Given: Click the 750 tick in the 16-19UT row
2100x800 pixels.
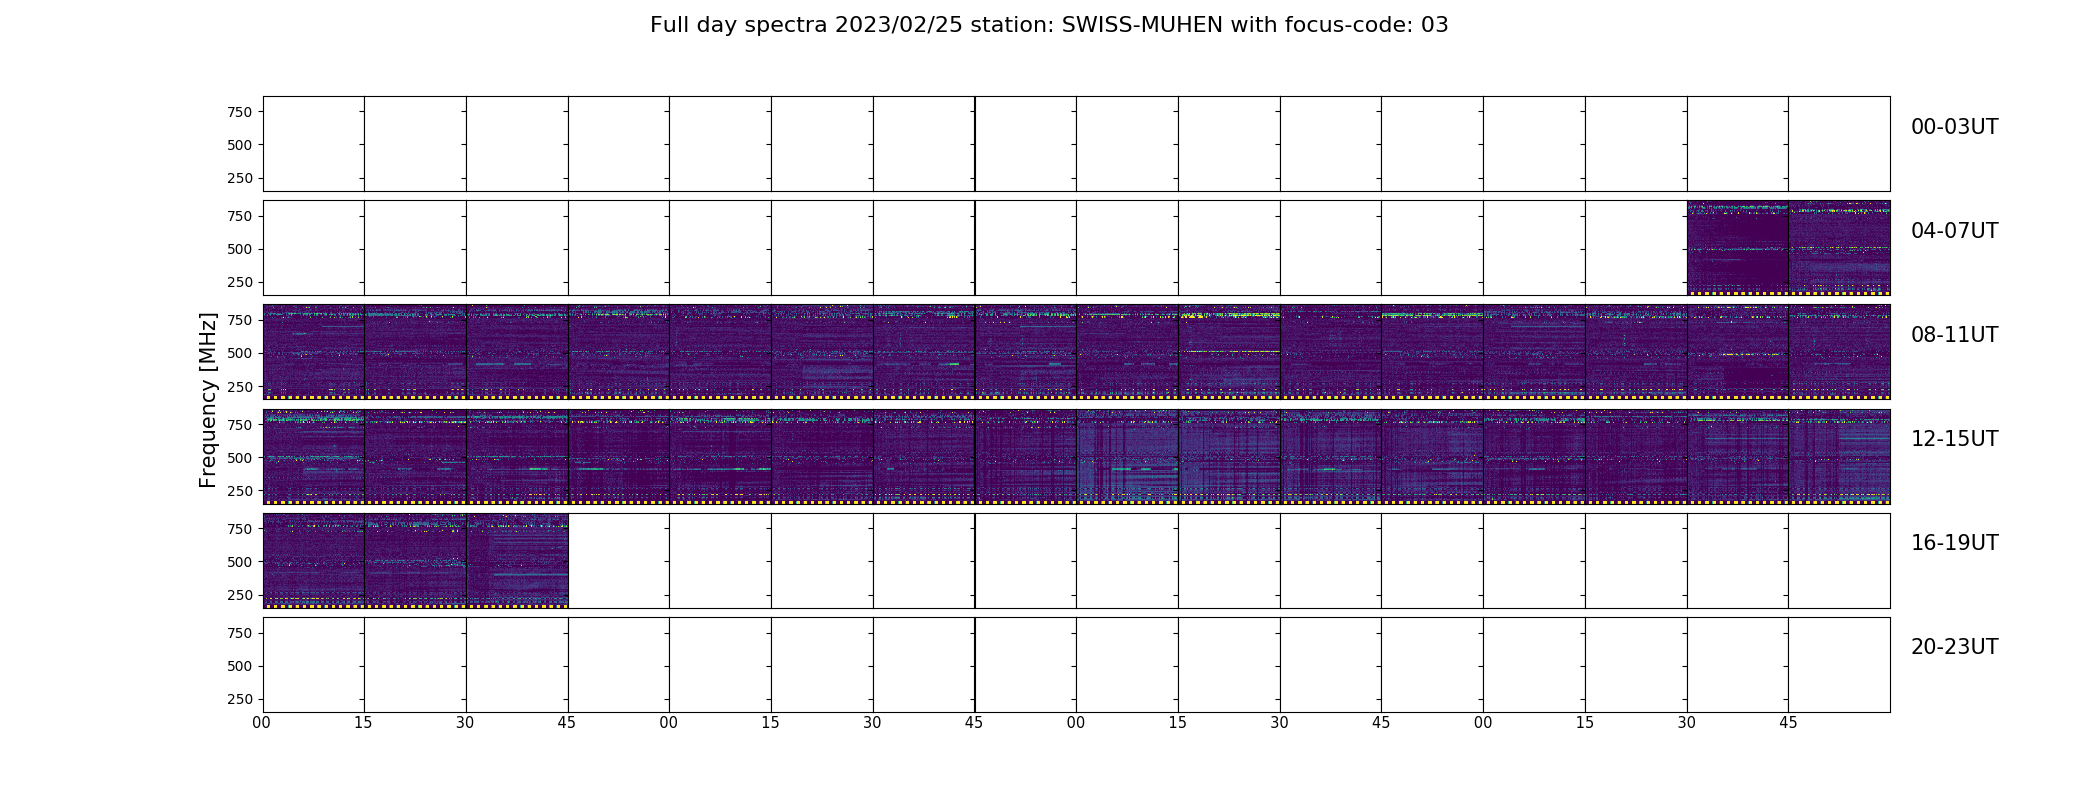Looking at the screenshot, I should click(x=240, y=529).
